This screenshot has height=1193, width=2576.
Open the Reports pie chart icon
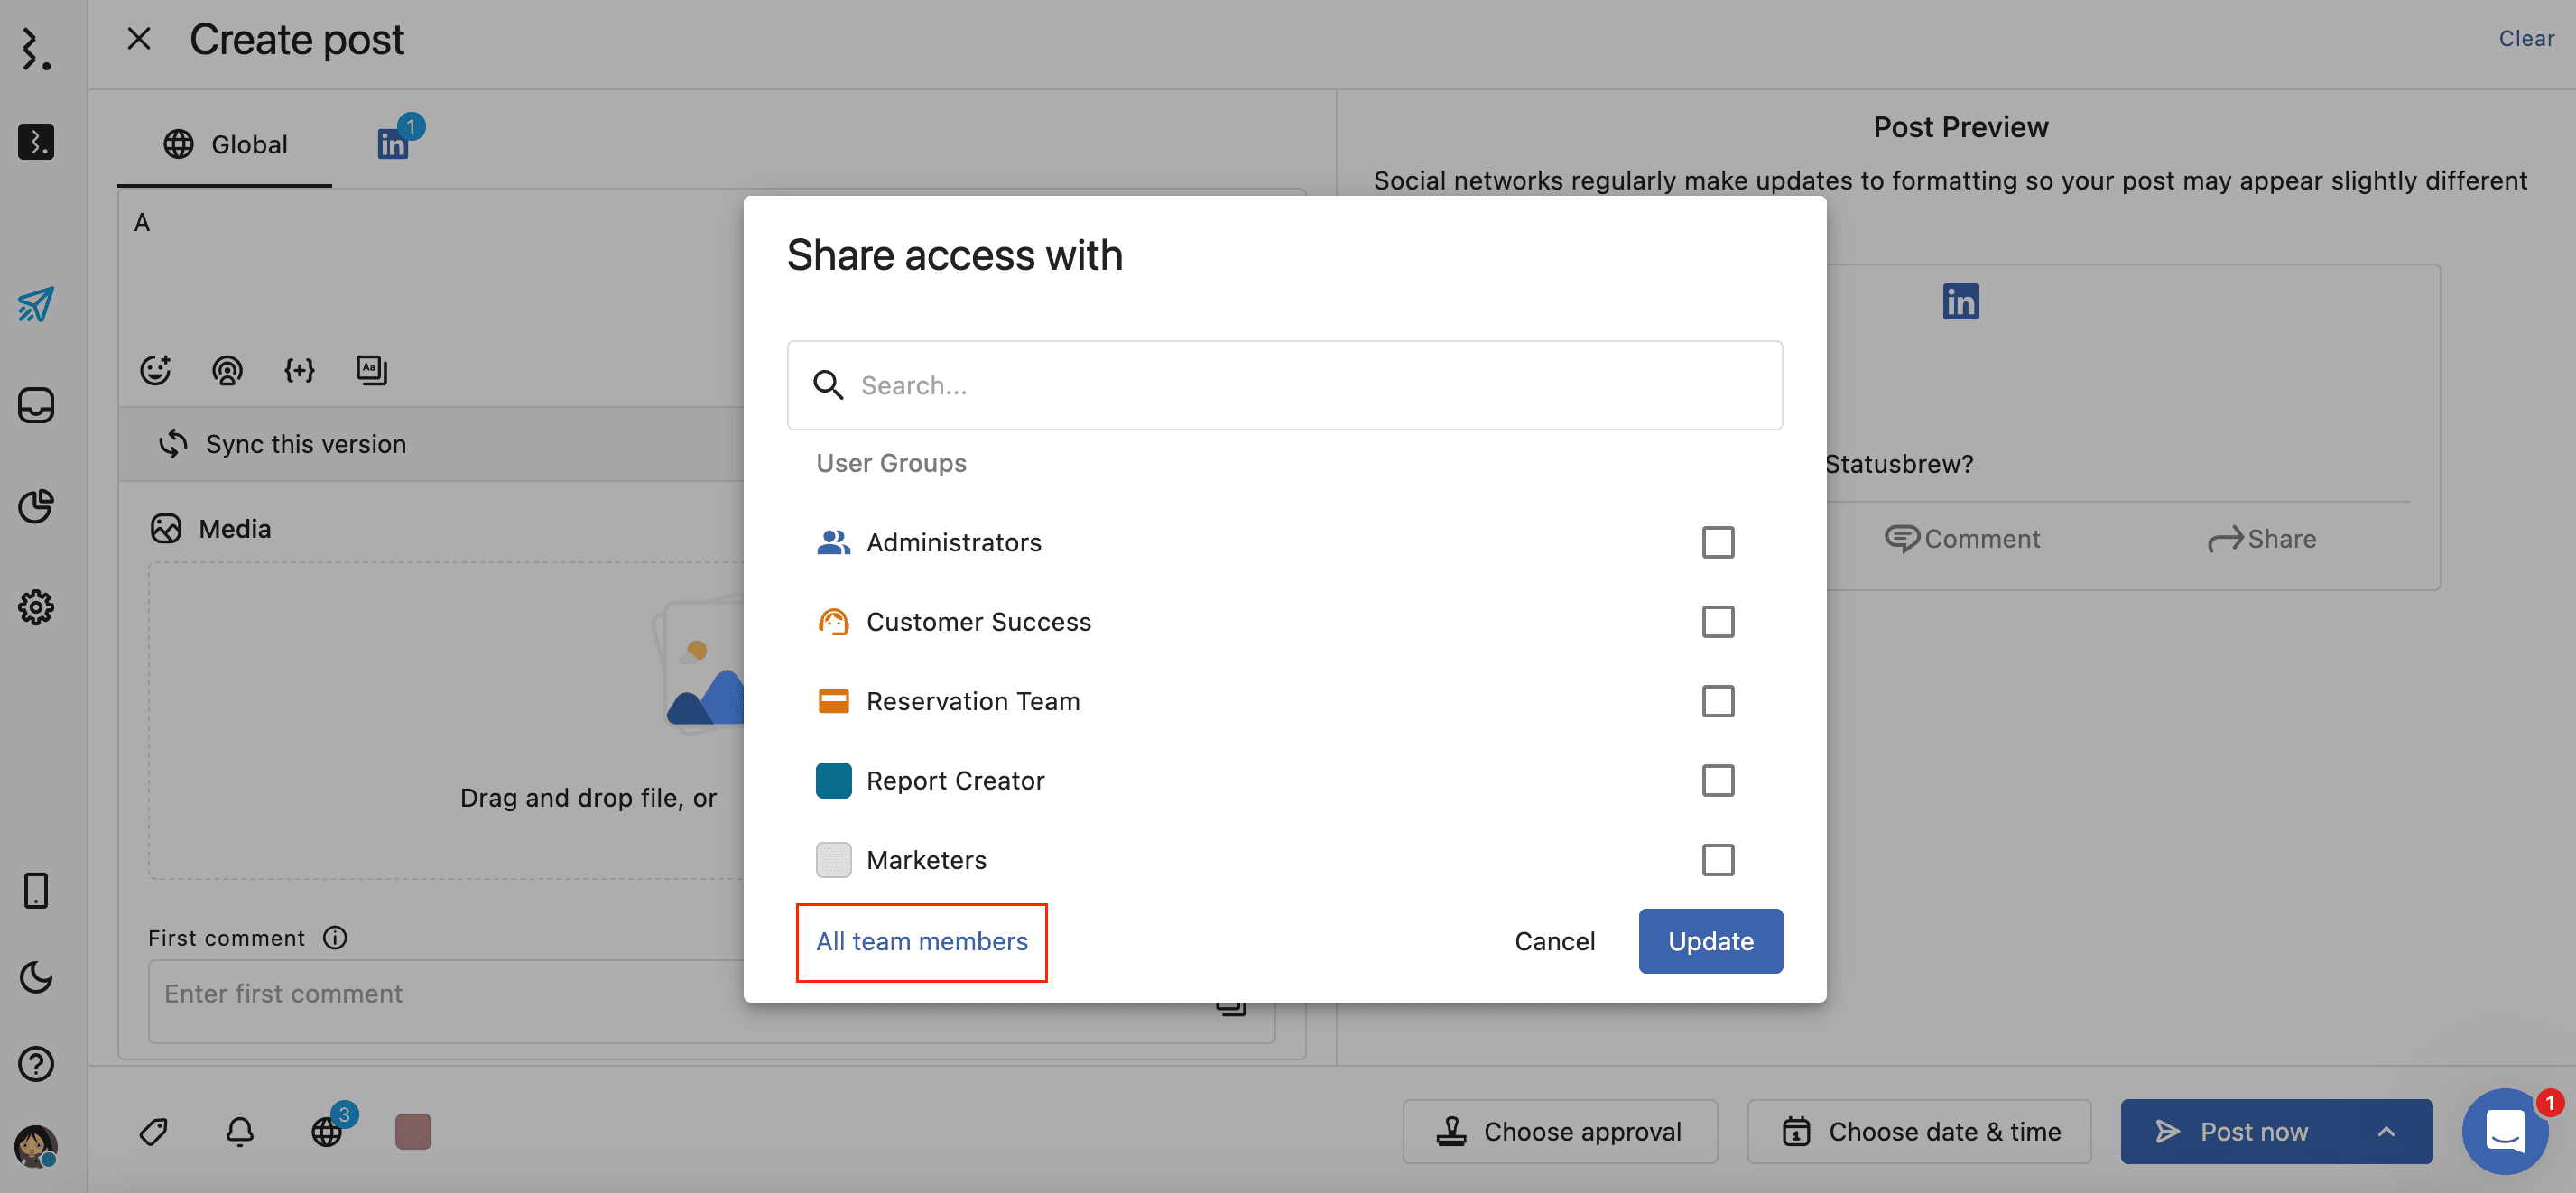click(x=36, y=506)
